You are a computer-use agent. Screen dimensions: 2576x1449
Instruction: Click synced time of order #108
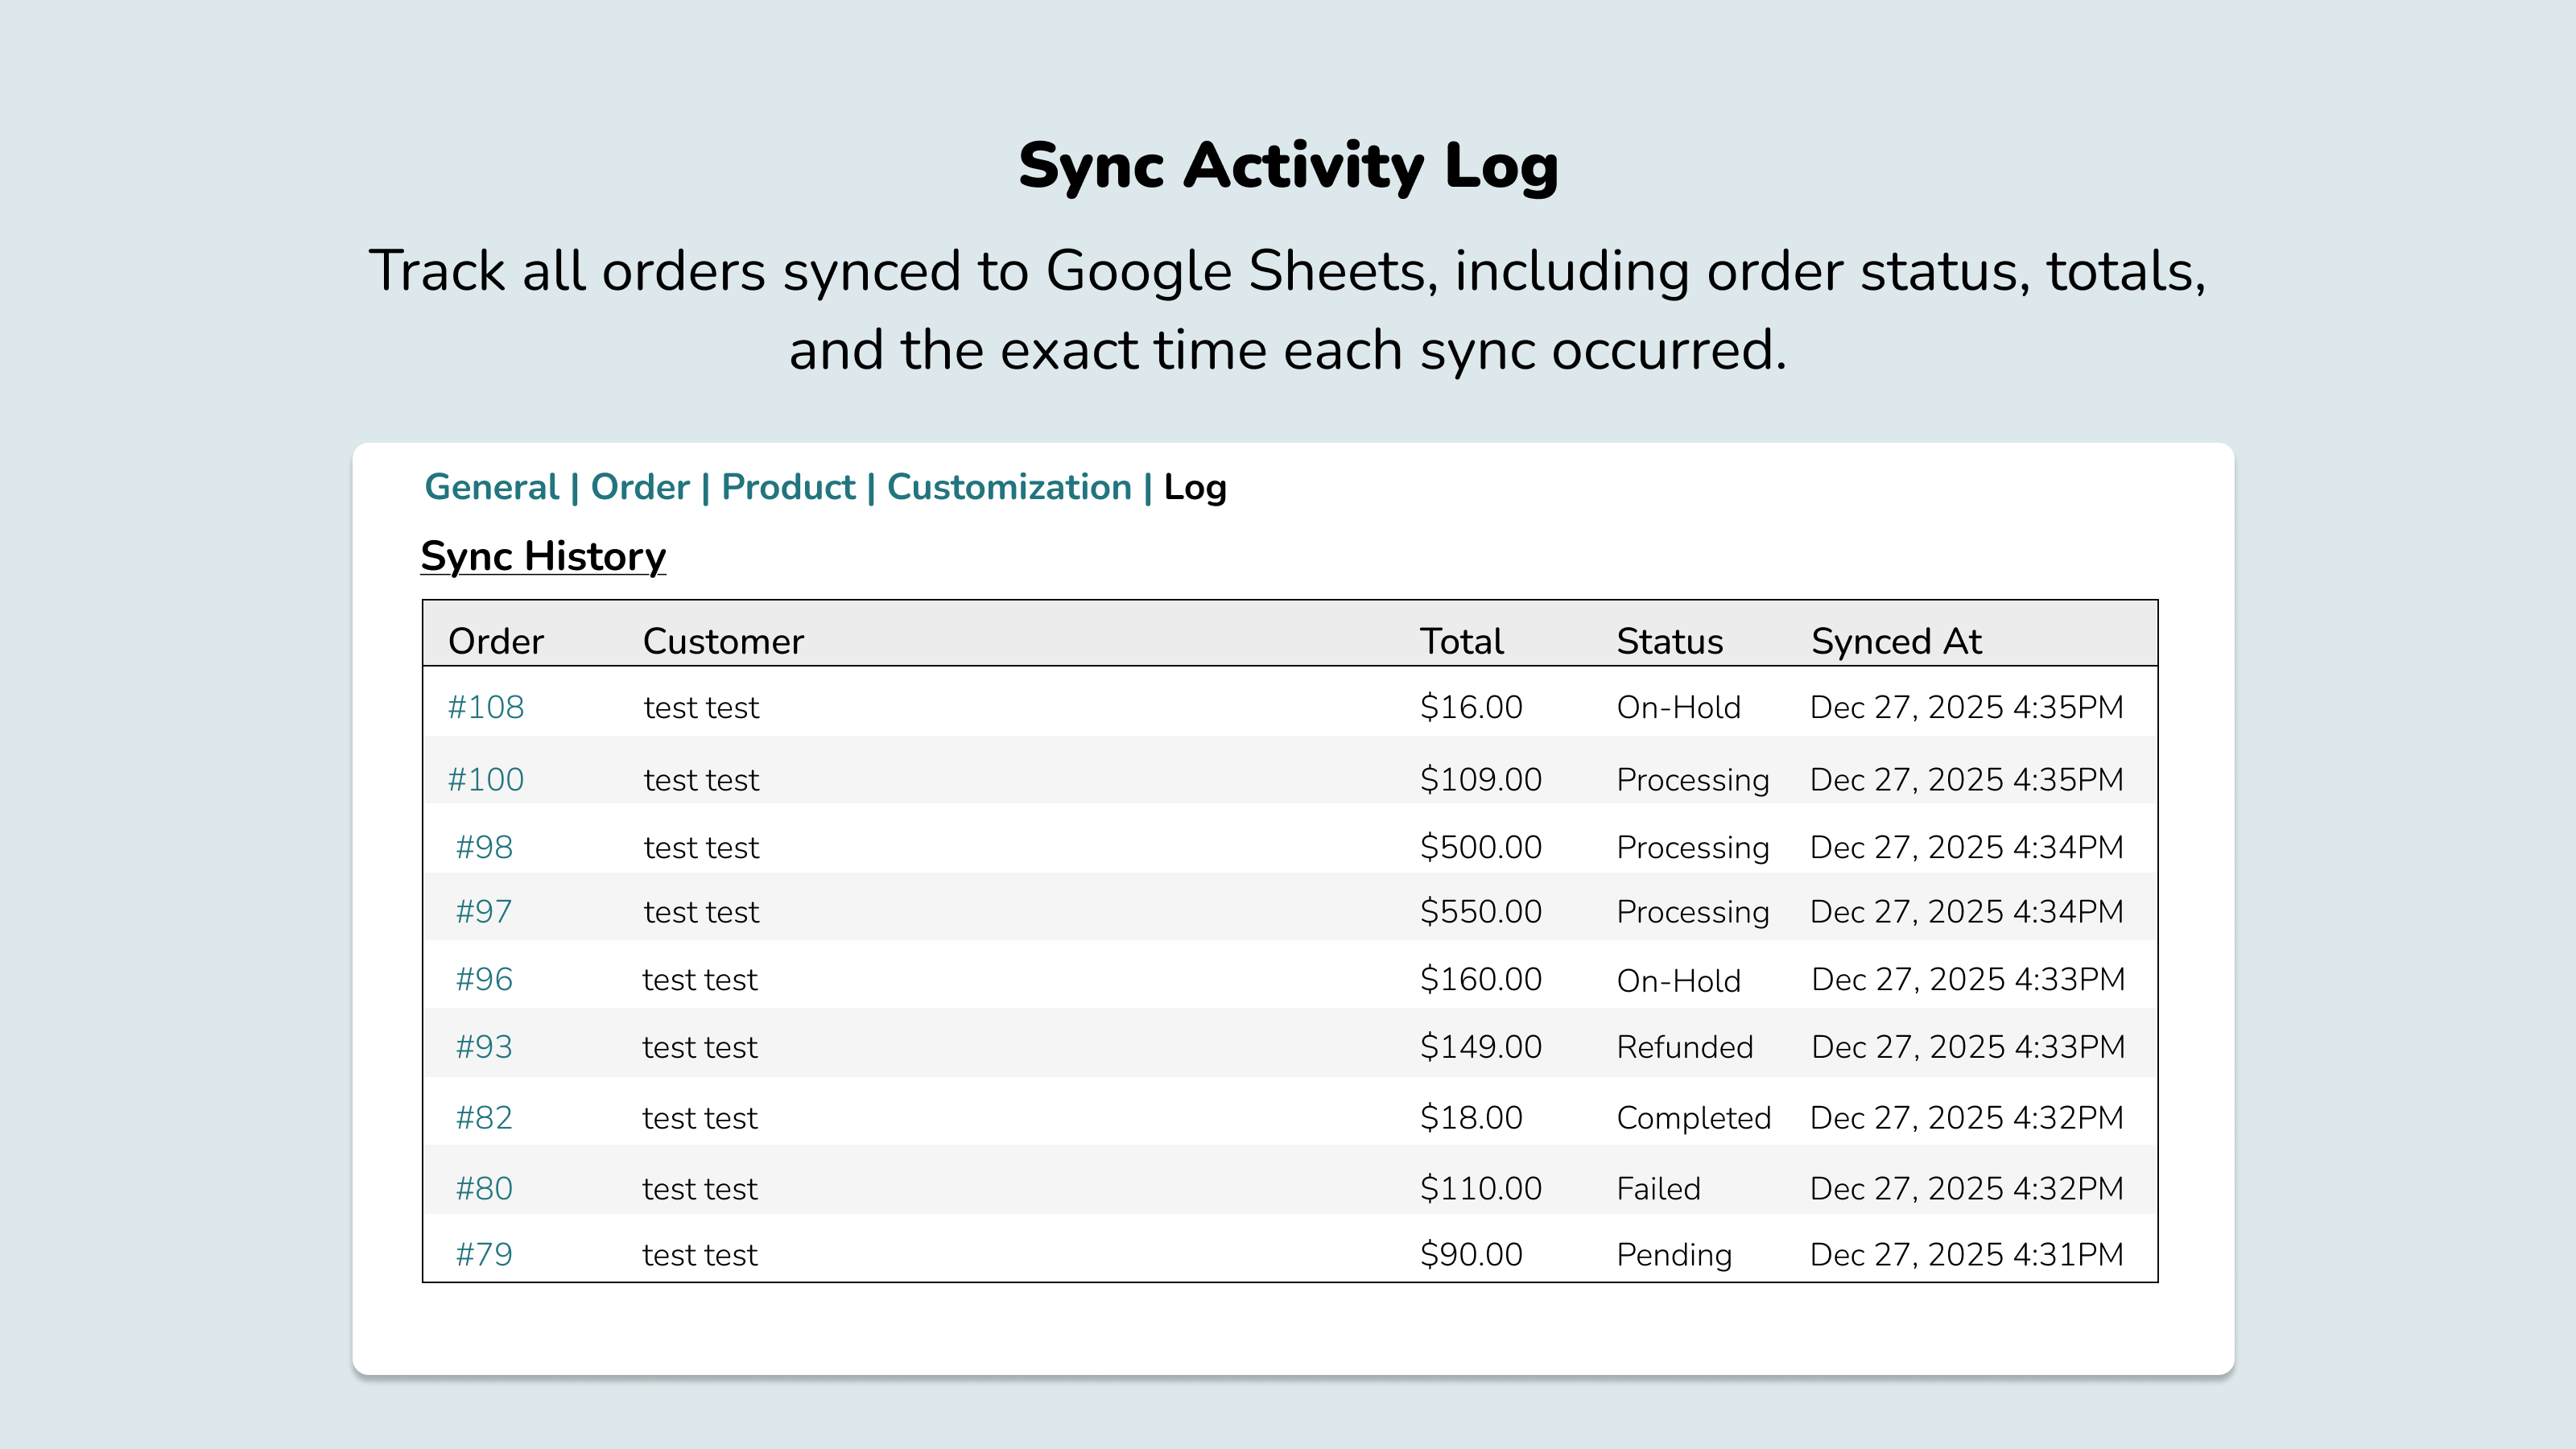[1967, 707]
